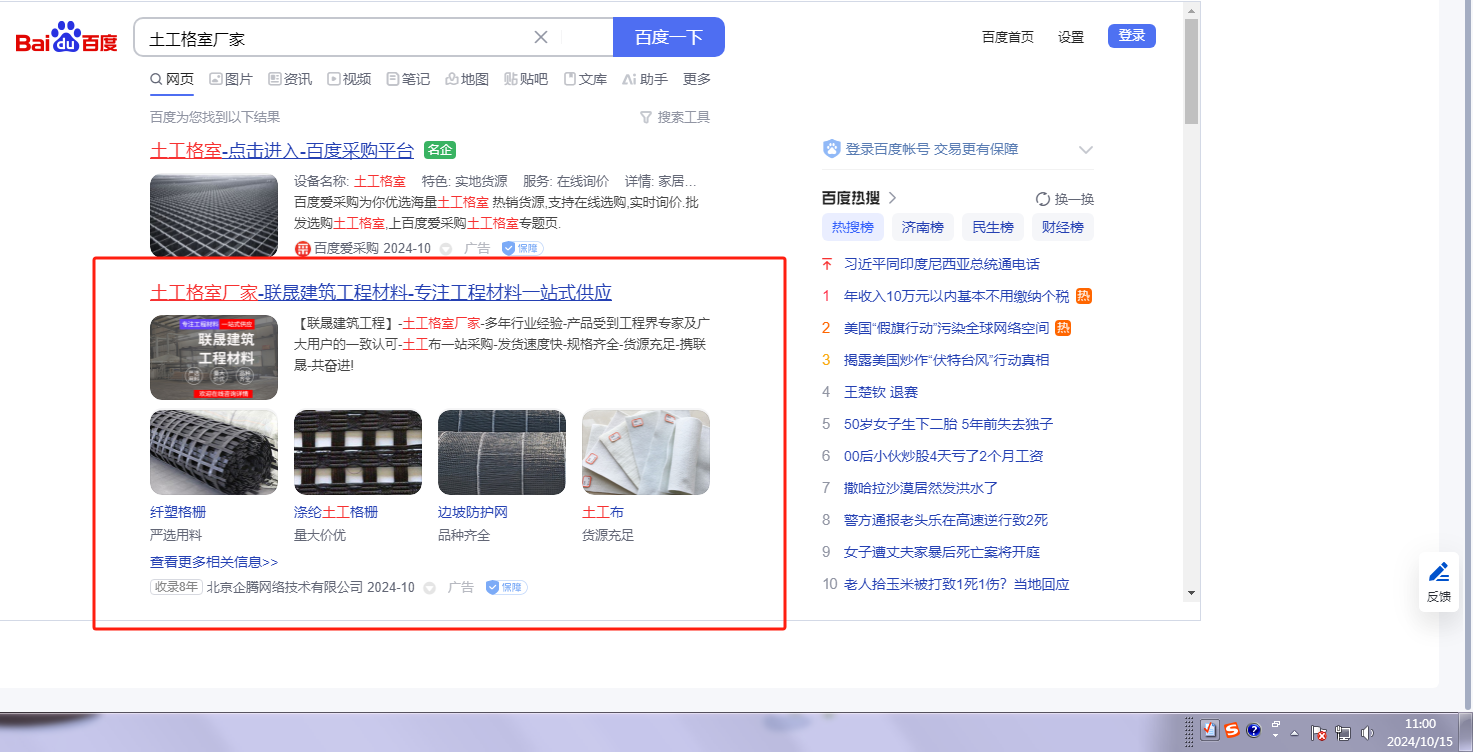Click the network connection tray icon

(x=1343, y=732)
